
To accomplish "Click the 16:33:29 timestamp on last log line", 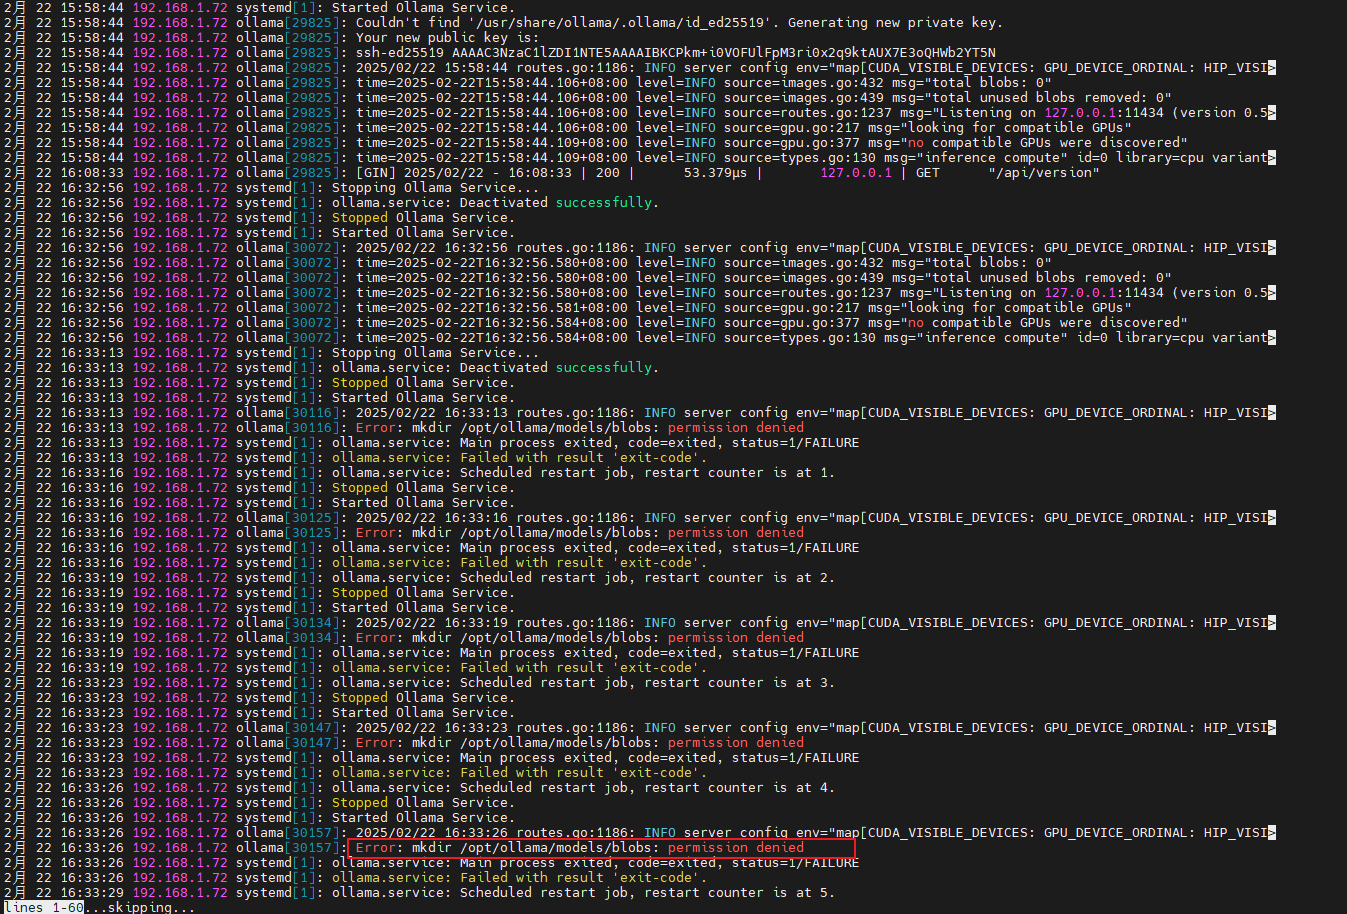I will coord(92,892).
